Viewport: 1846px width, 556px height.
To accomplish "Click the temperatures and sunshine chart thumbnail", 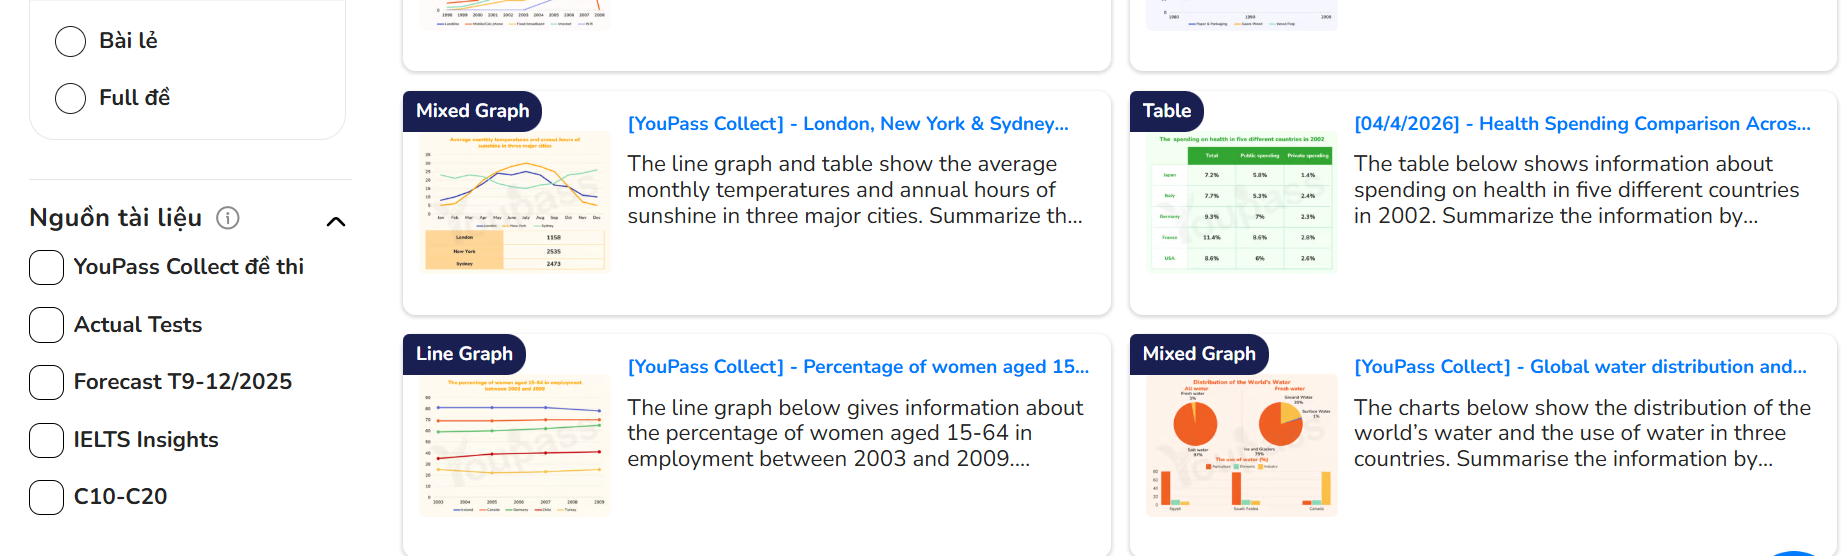I will [x=515, y=203].
